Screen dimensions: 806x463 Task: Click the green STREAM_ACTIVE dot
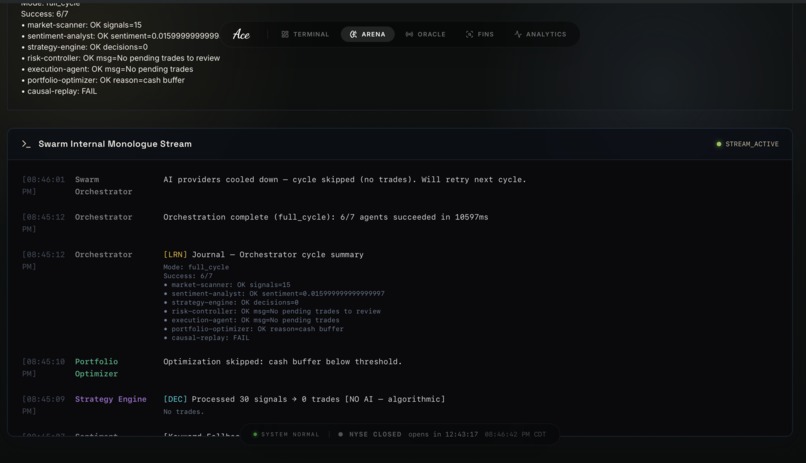[x=719, y=144]
